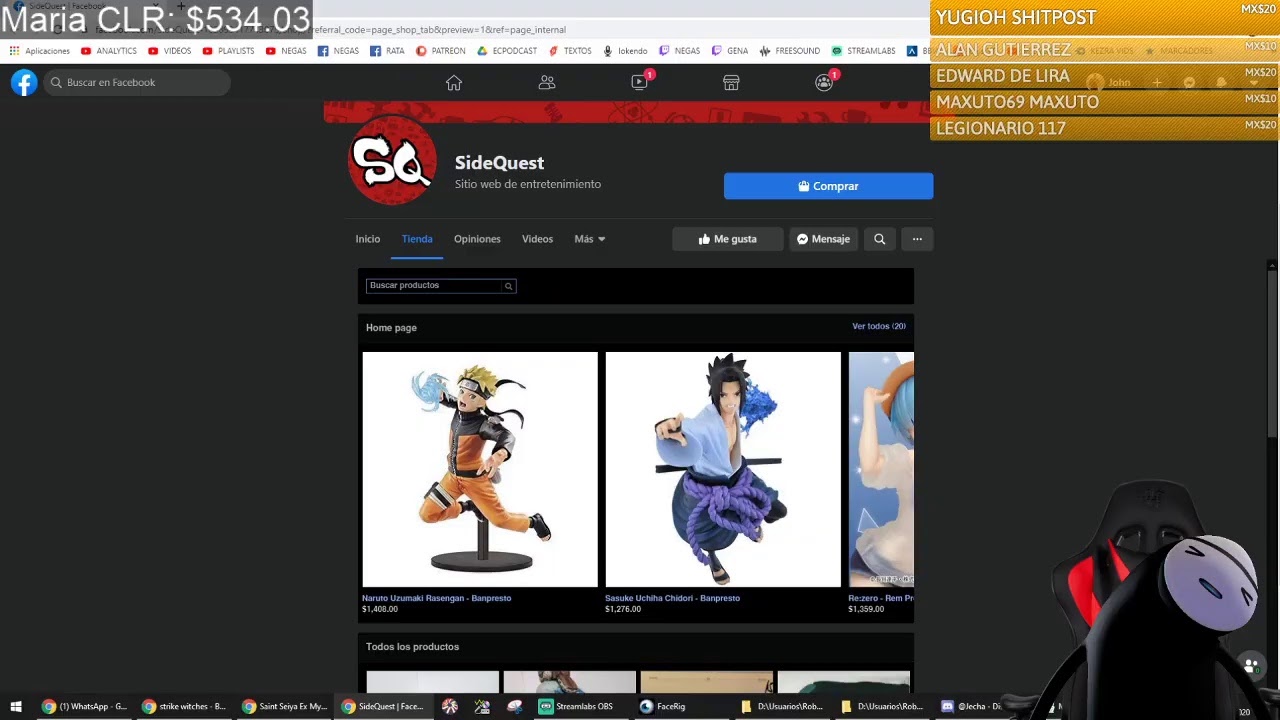Click the SideQuest page title
The image size is (1280, 720).
(499, 163)
